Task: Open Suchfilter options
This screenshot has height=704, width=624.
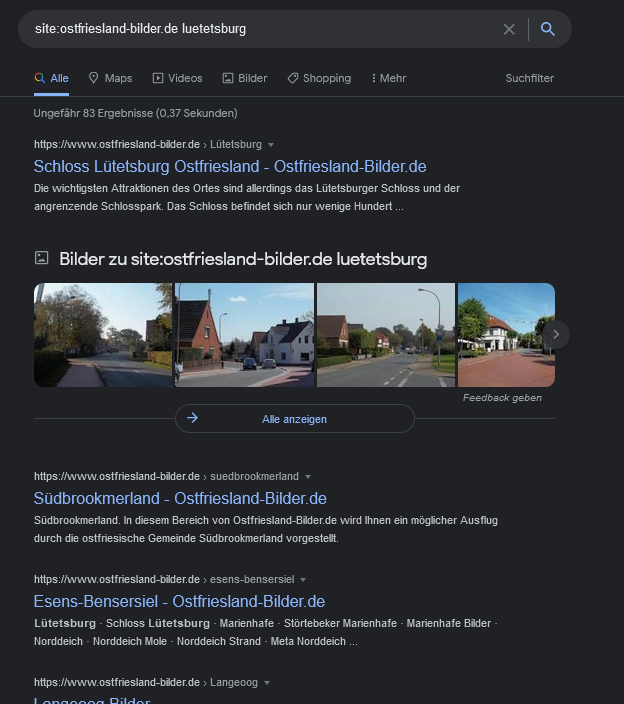Action: coord(529,78)
